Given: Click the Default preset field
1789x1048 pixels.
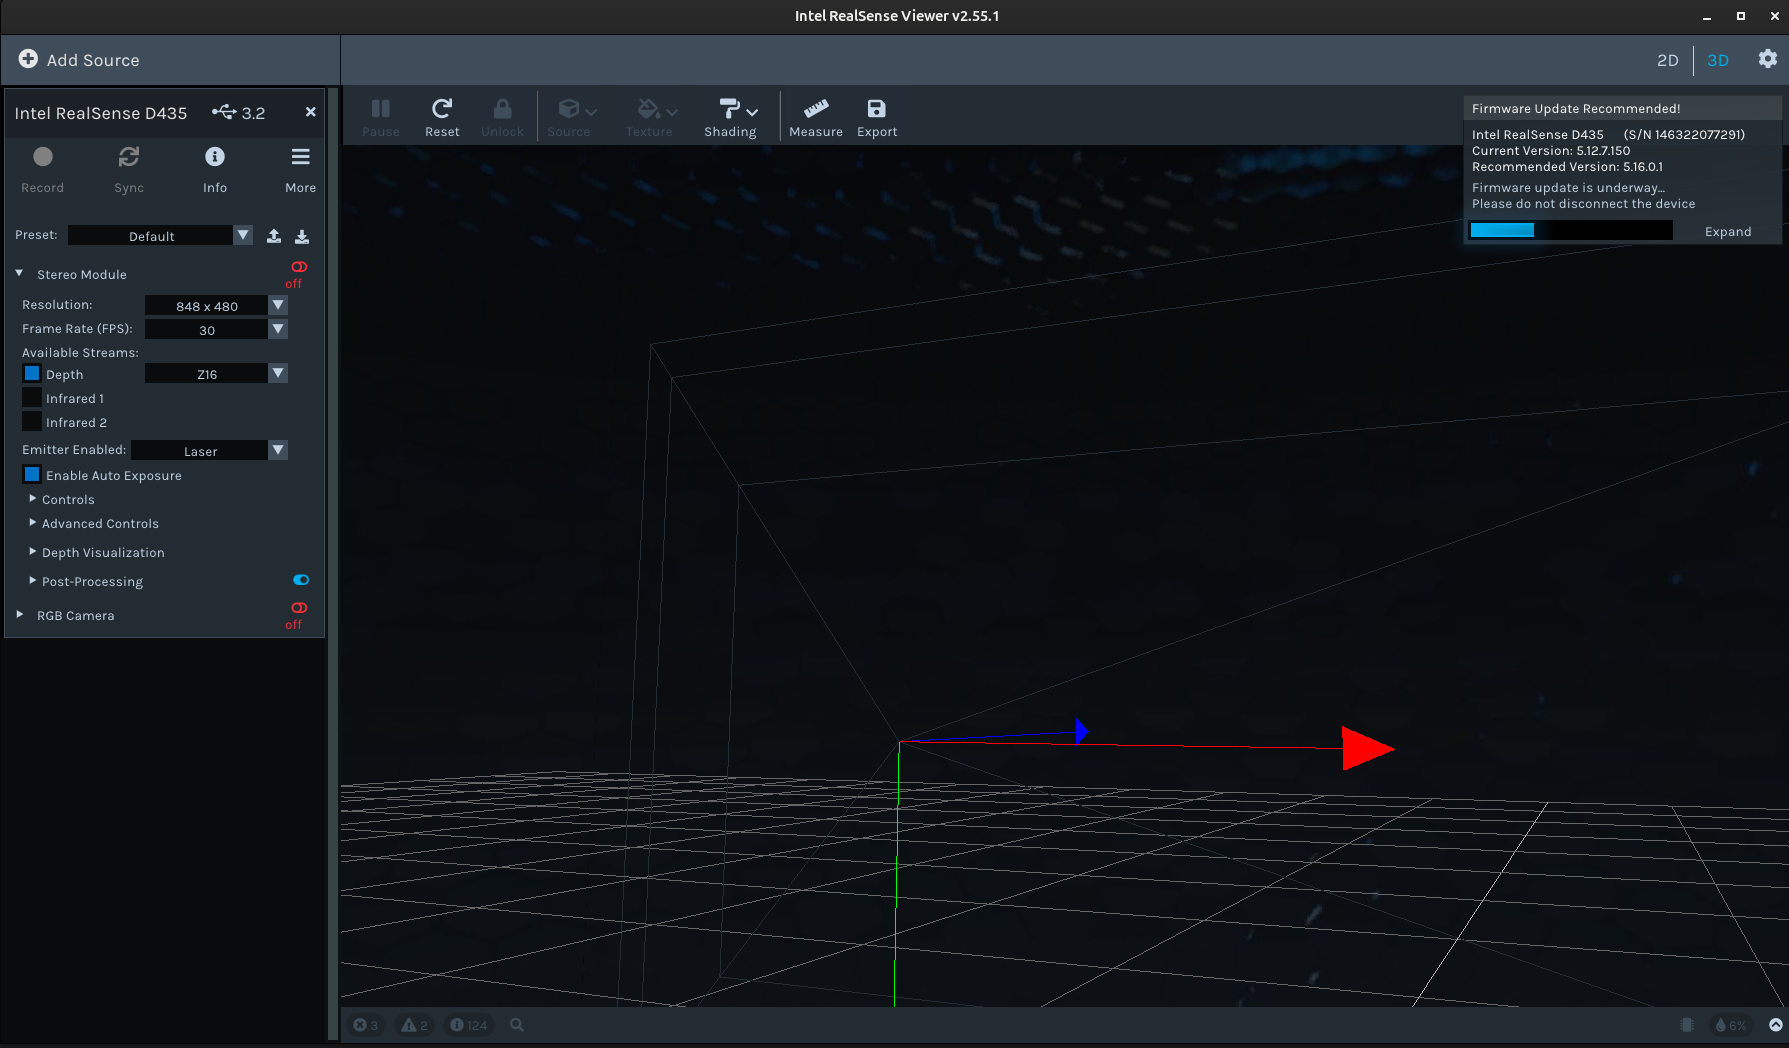Looking at the screenshot, I should (151, 236).
